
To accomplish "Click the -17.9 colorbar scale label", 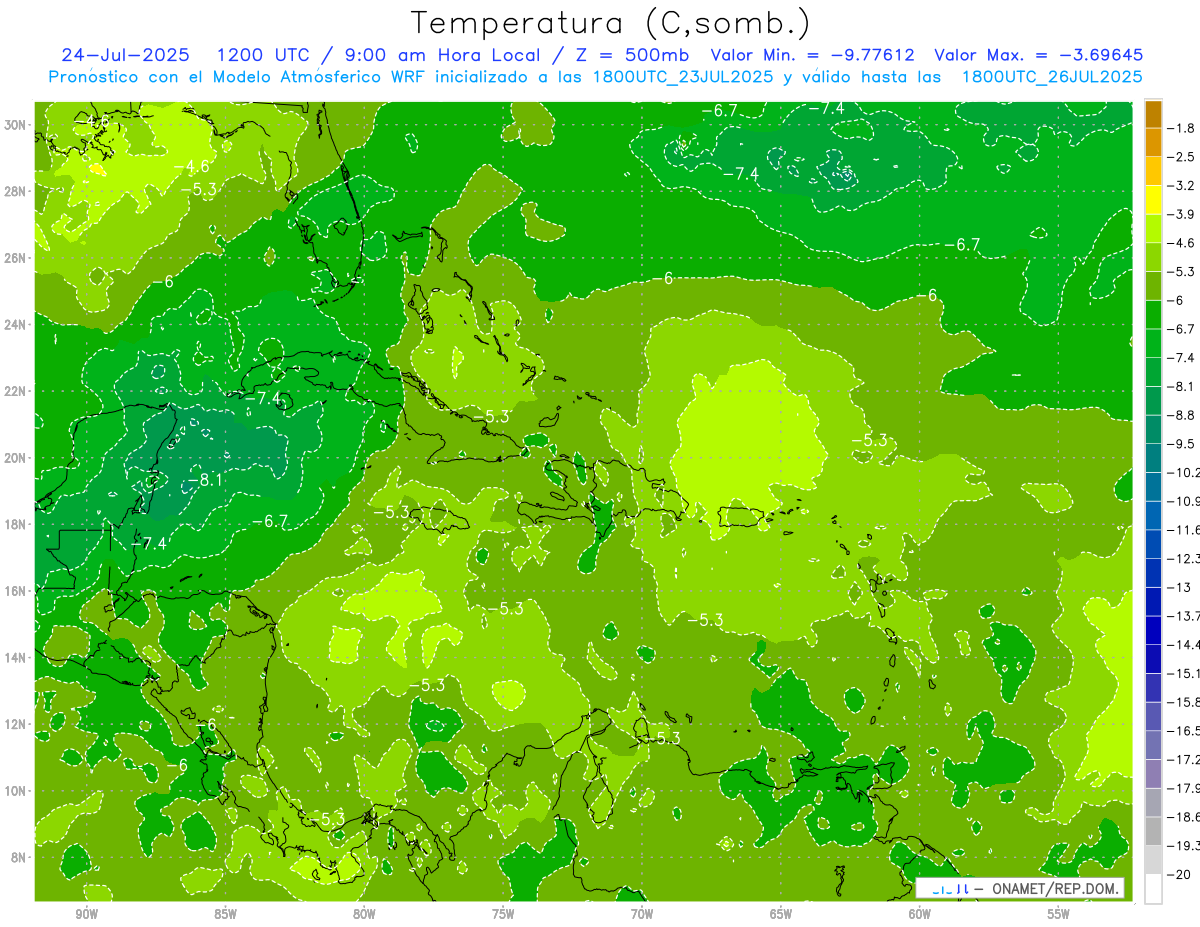I will click(1183, 788).
